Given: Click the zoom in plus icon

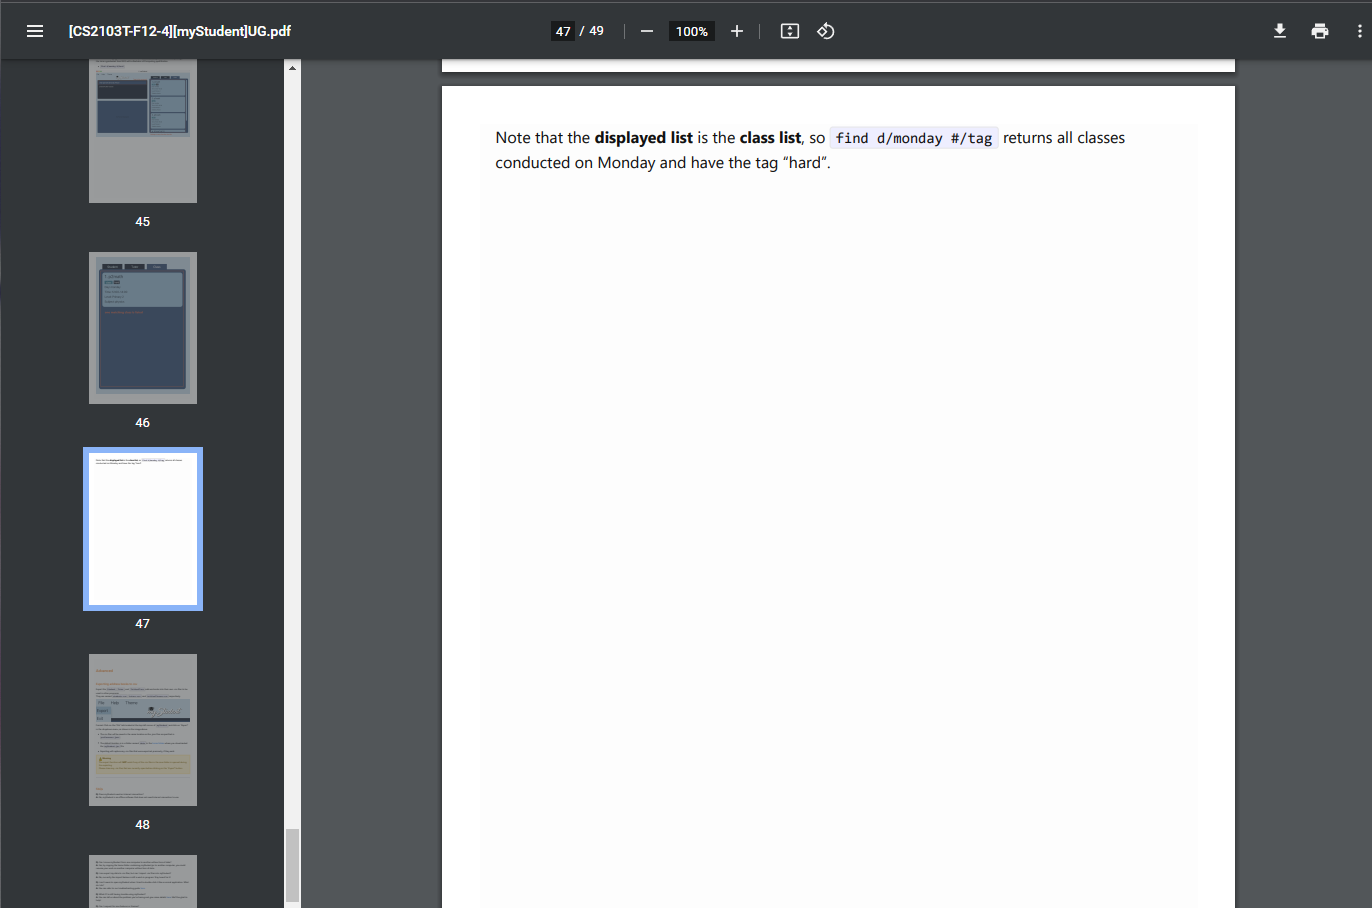Looking at the screenshot, I should [737, 31].
